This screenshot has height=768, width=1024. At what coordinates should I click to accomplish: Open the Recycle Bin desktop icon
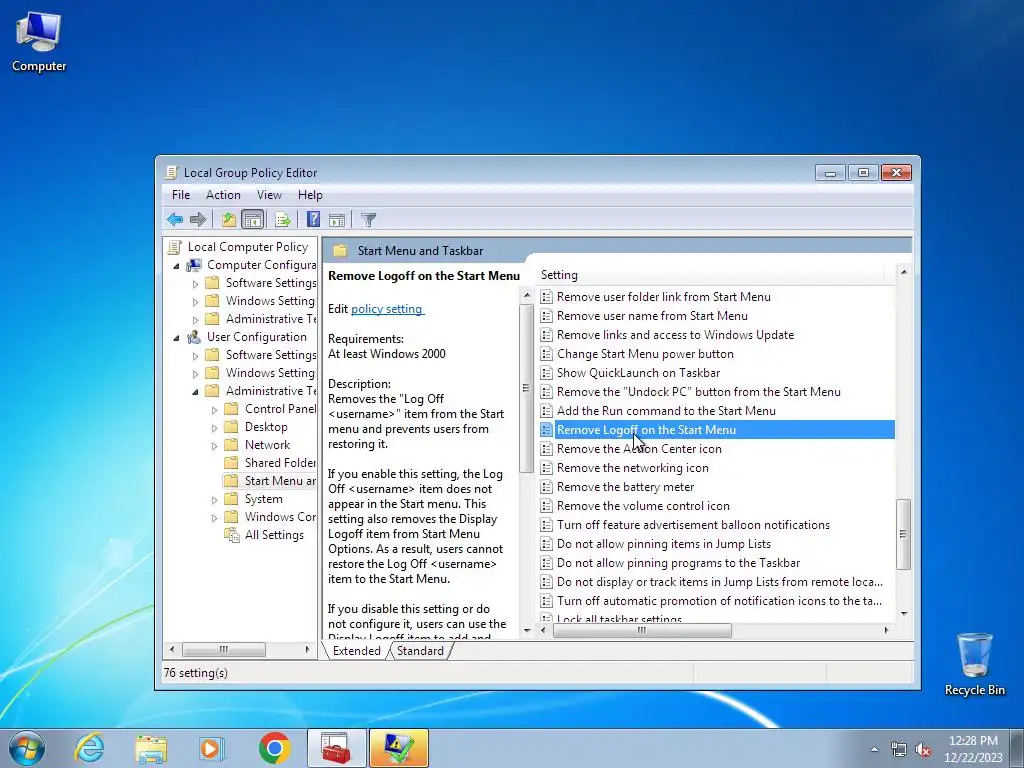pos(974,664)
